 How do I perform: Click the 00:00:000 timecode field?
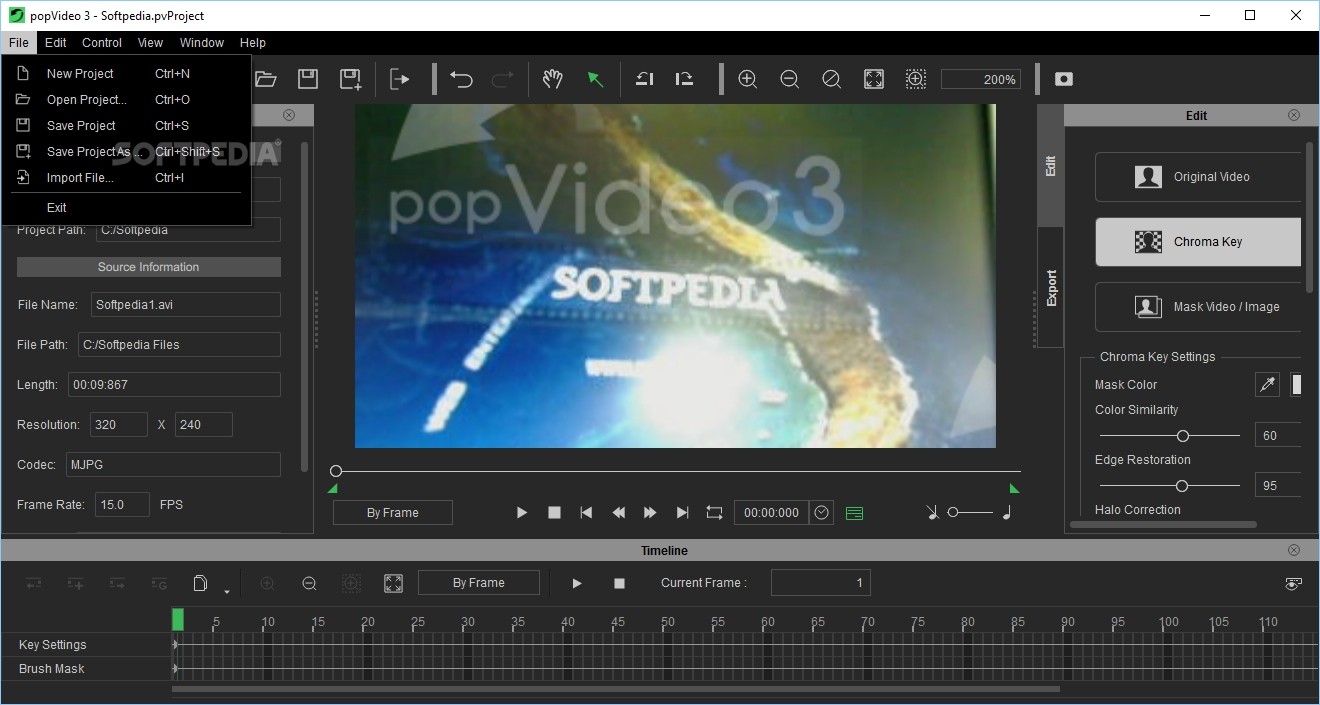pyautogui.click(x=772, y=512)
